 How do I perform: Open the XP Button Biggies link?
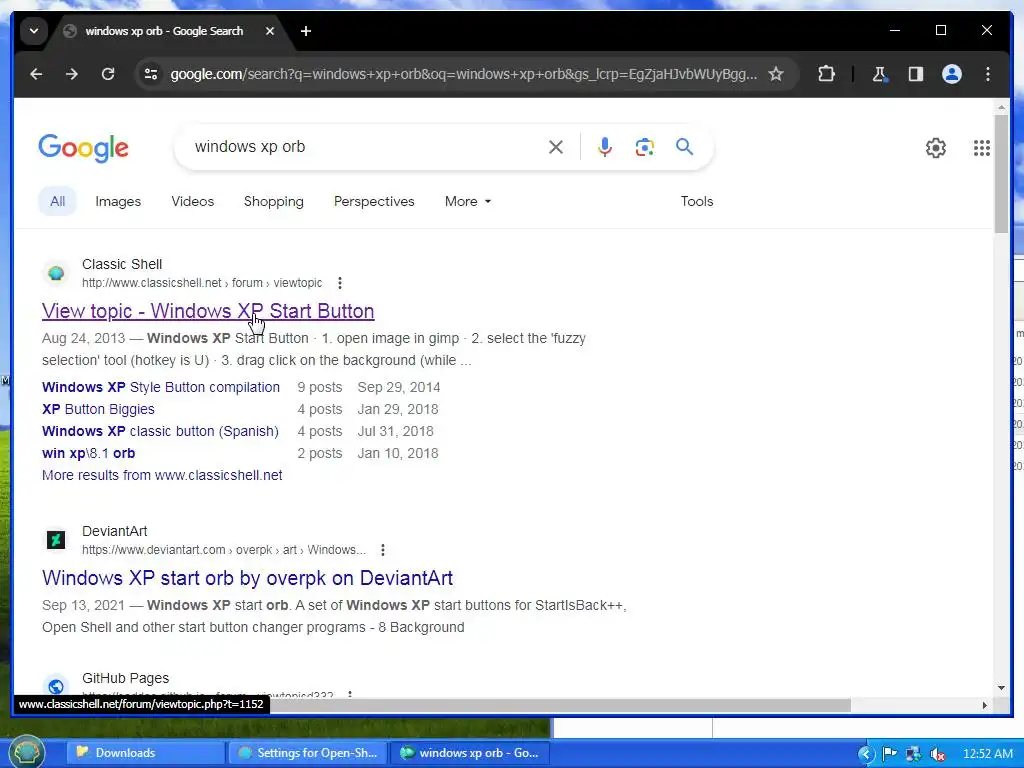99,409
